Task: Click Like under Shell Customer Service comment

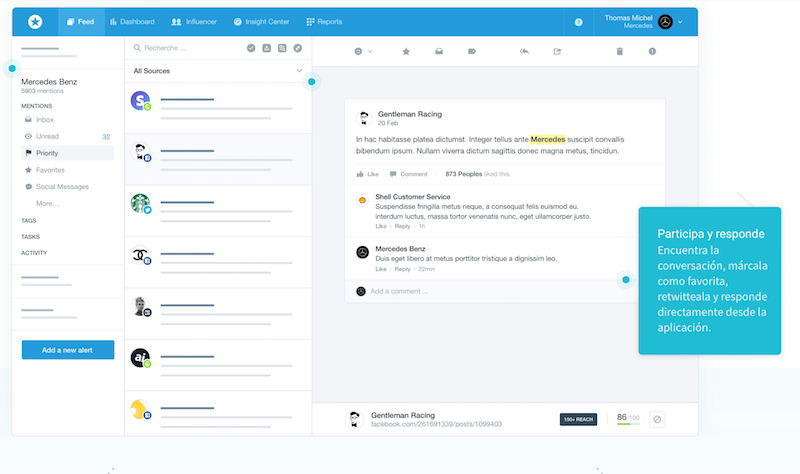Action: [381, 226]
